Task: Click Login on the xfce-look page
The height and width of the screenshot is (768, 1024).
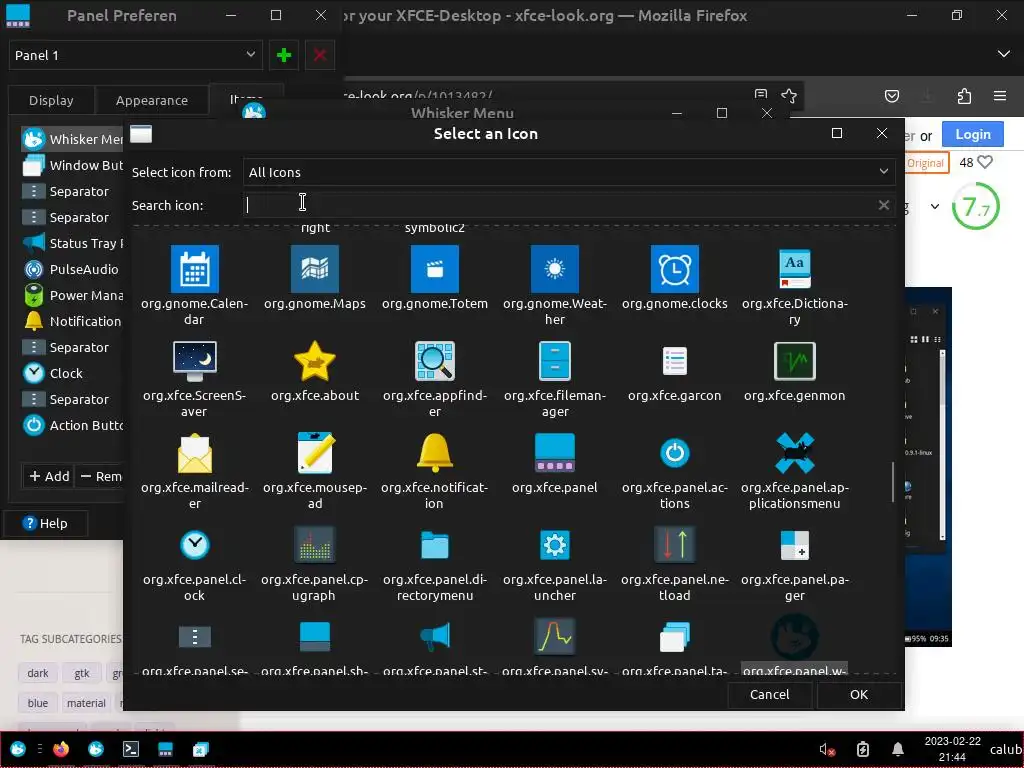Action: tap(972, 135)
